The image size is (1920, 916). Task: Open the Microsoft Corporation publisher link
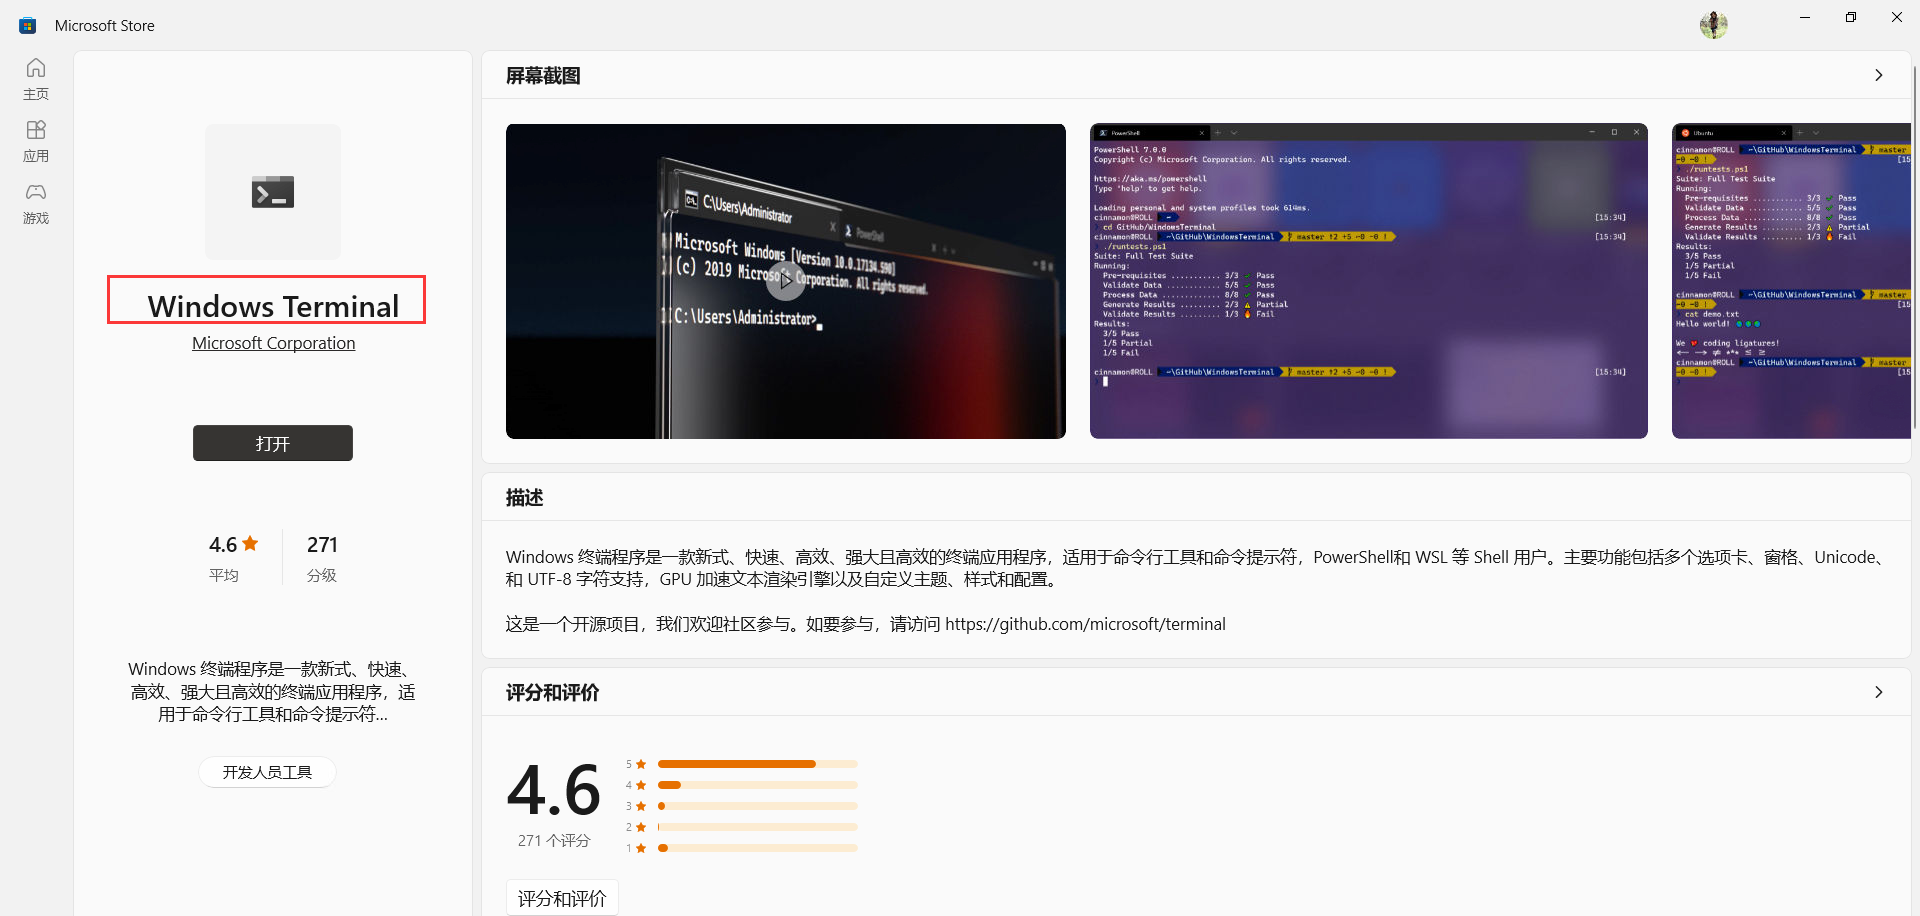(272, 343)
